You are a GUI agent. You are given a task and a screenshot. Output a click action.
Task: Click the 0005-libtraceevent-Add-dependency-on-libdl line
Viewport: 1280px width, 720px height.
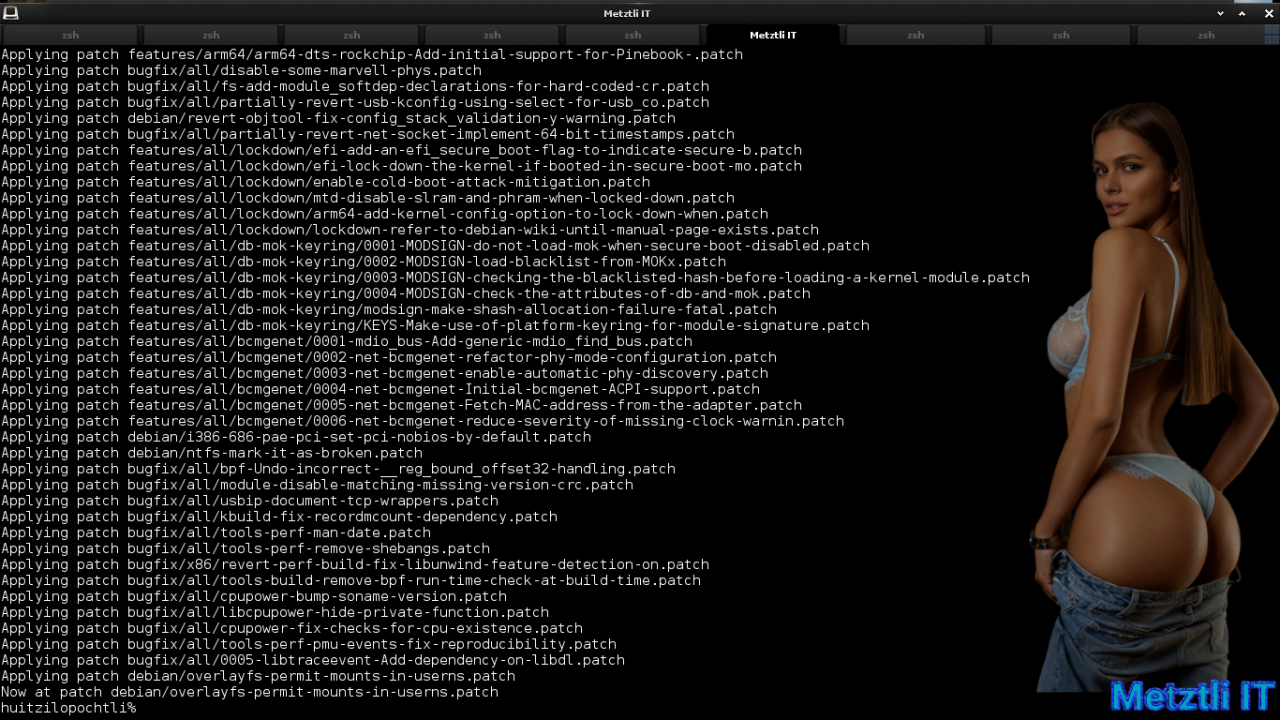click(x=313, y=660)
